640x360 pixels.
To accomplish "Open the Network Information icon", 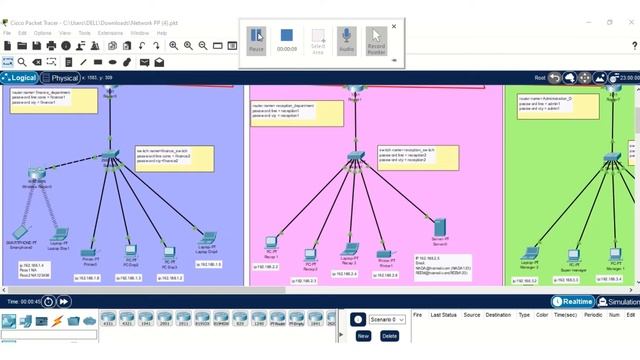I will tap(66, 46).
